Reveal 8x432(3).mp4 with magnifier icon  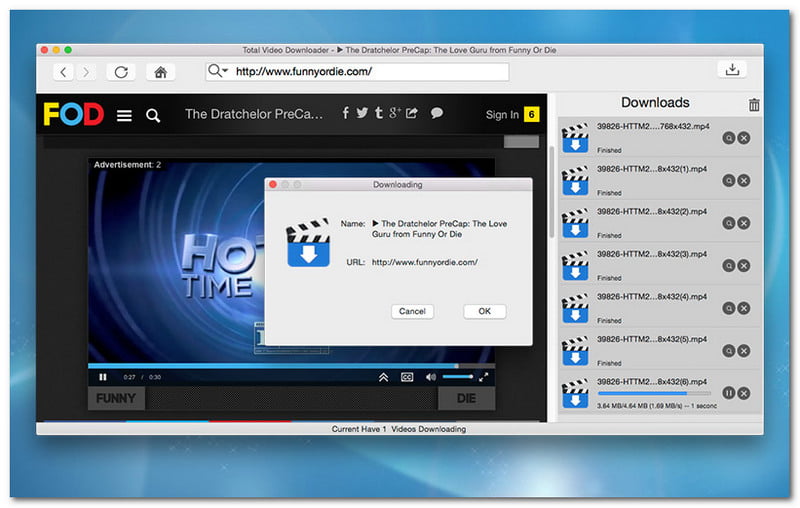point(729,266)
